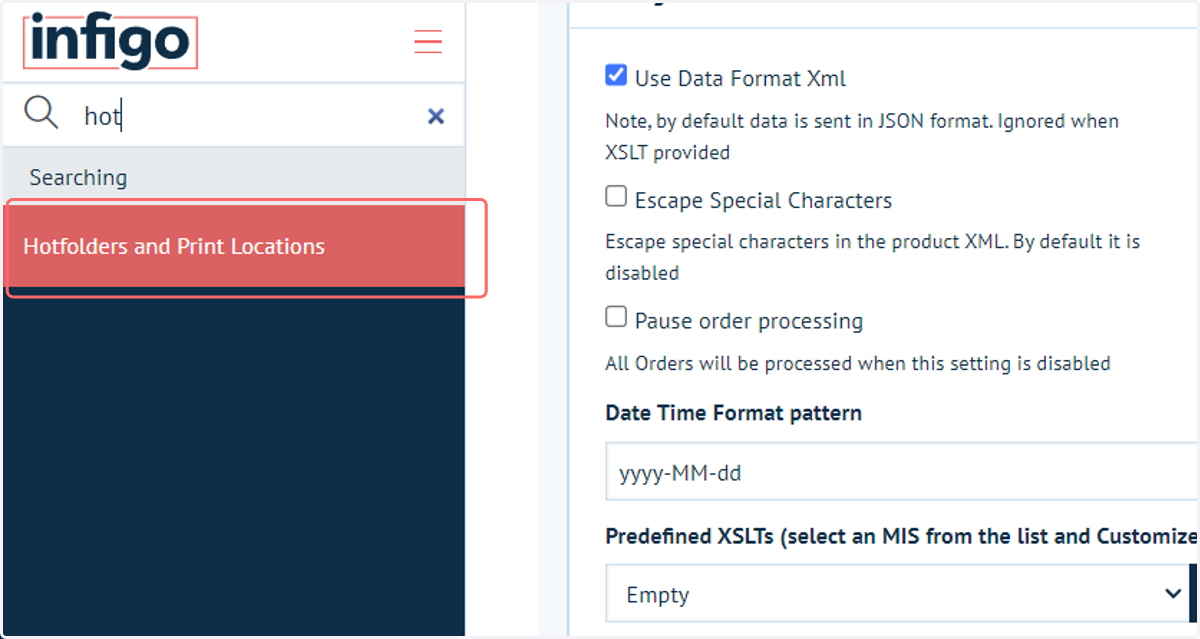Toggle the hamburger menu icon
Viewport: 1200px width, 639px height.
click(x=428, y=41)
